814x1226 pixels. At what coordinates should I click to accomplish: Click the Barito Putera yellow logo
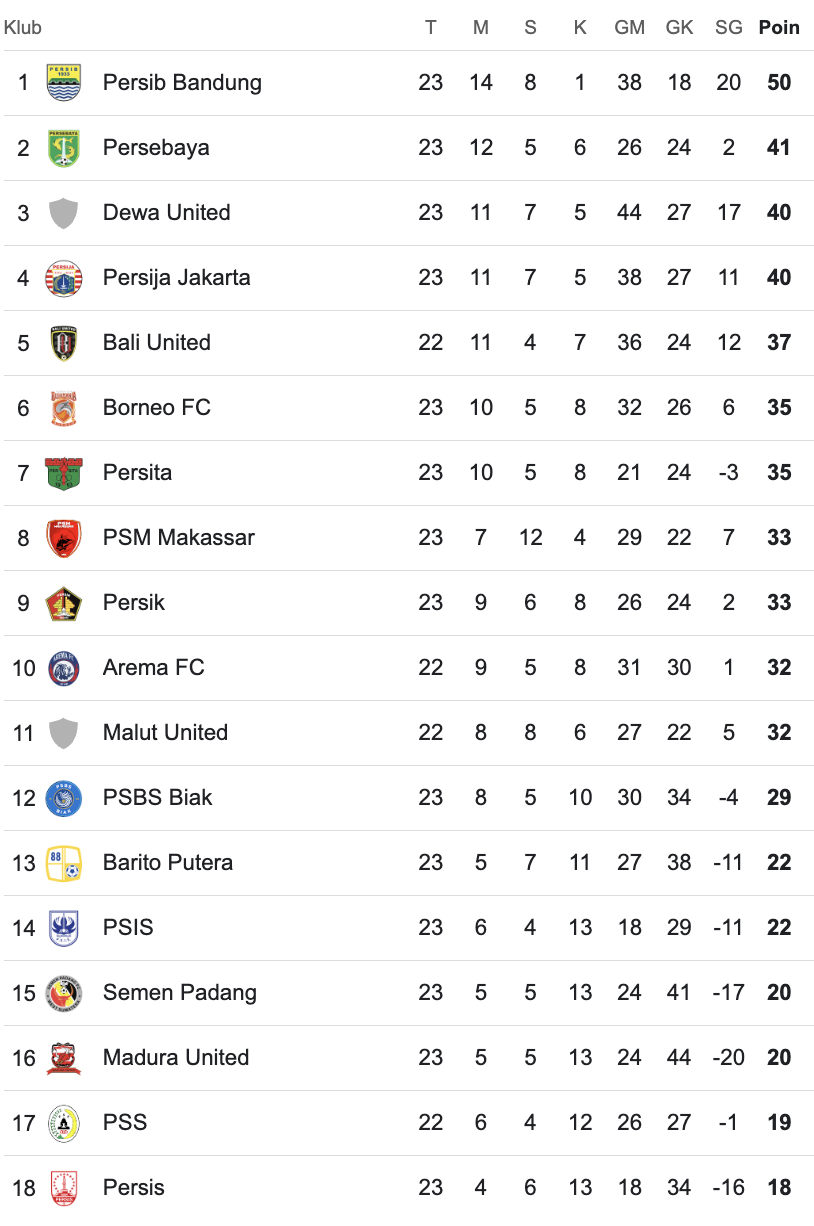(64, 862)
